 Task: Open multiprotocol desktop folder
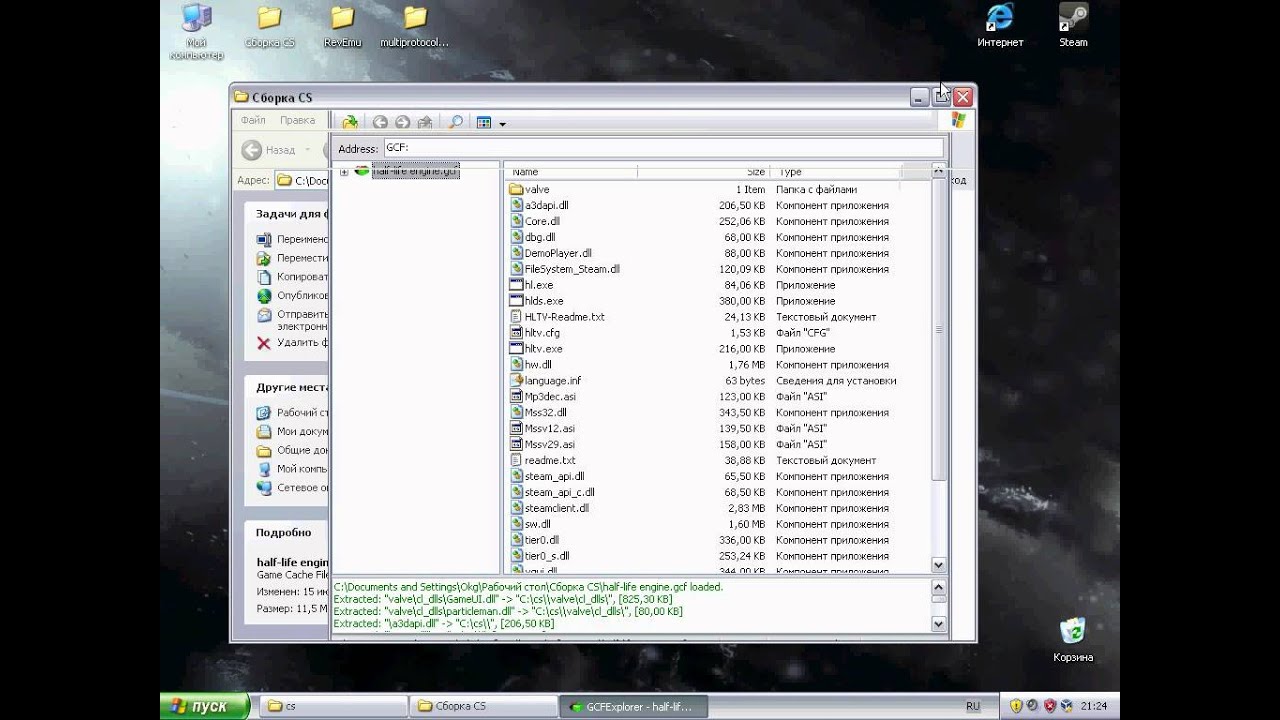[414, 27]
